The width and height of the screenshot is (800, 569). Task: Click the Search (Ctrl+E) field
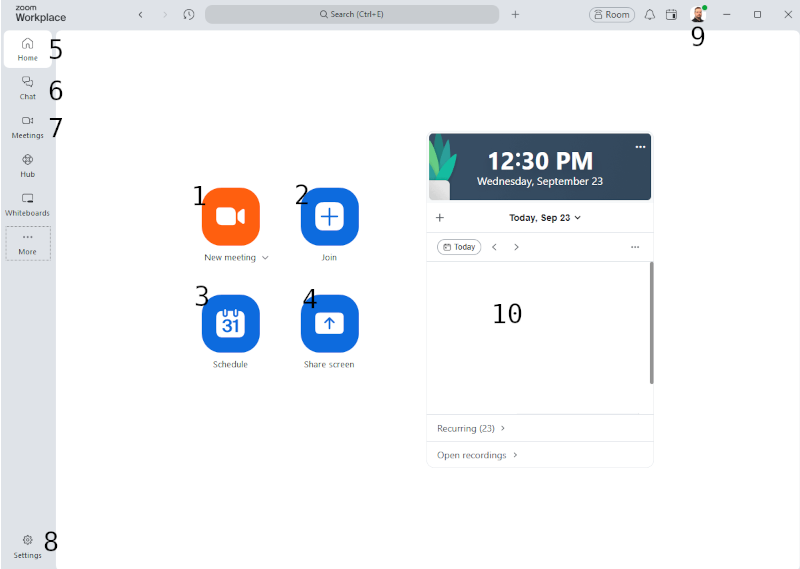point(352,14)
